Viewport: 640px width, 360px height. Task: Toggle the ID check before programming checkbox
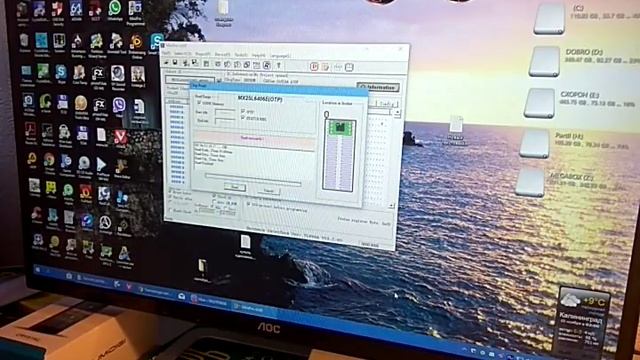pyautogui.click(x=249, y=204)
